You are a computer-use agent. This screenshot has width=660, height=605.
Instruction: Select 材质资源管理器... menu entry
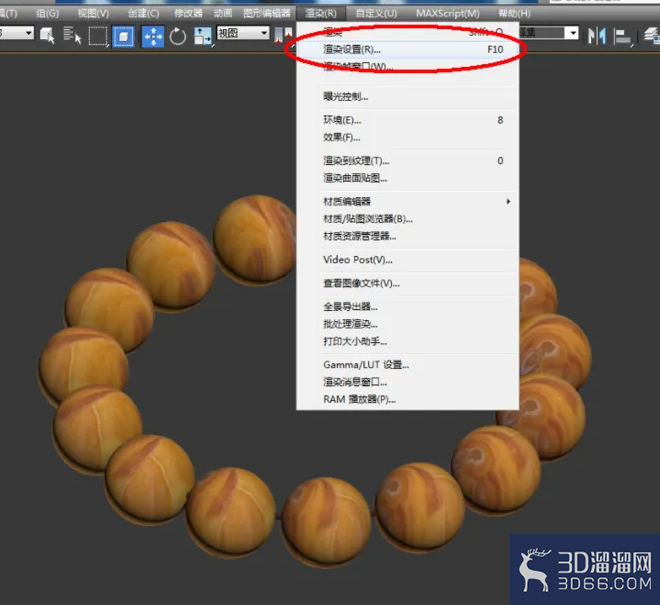coord(407,236)
